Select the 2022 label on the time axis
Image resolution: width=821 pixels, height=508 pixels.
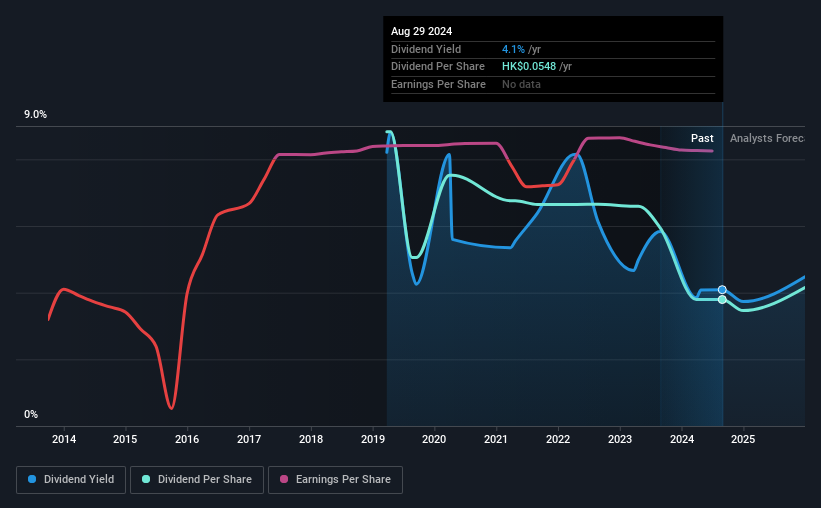click(558, 439)
